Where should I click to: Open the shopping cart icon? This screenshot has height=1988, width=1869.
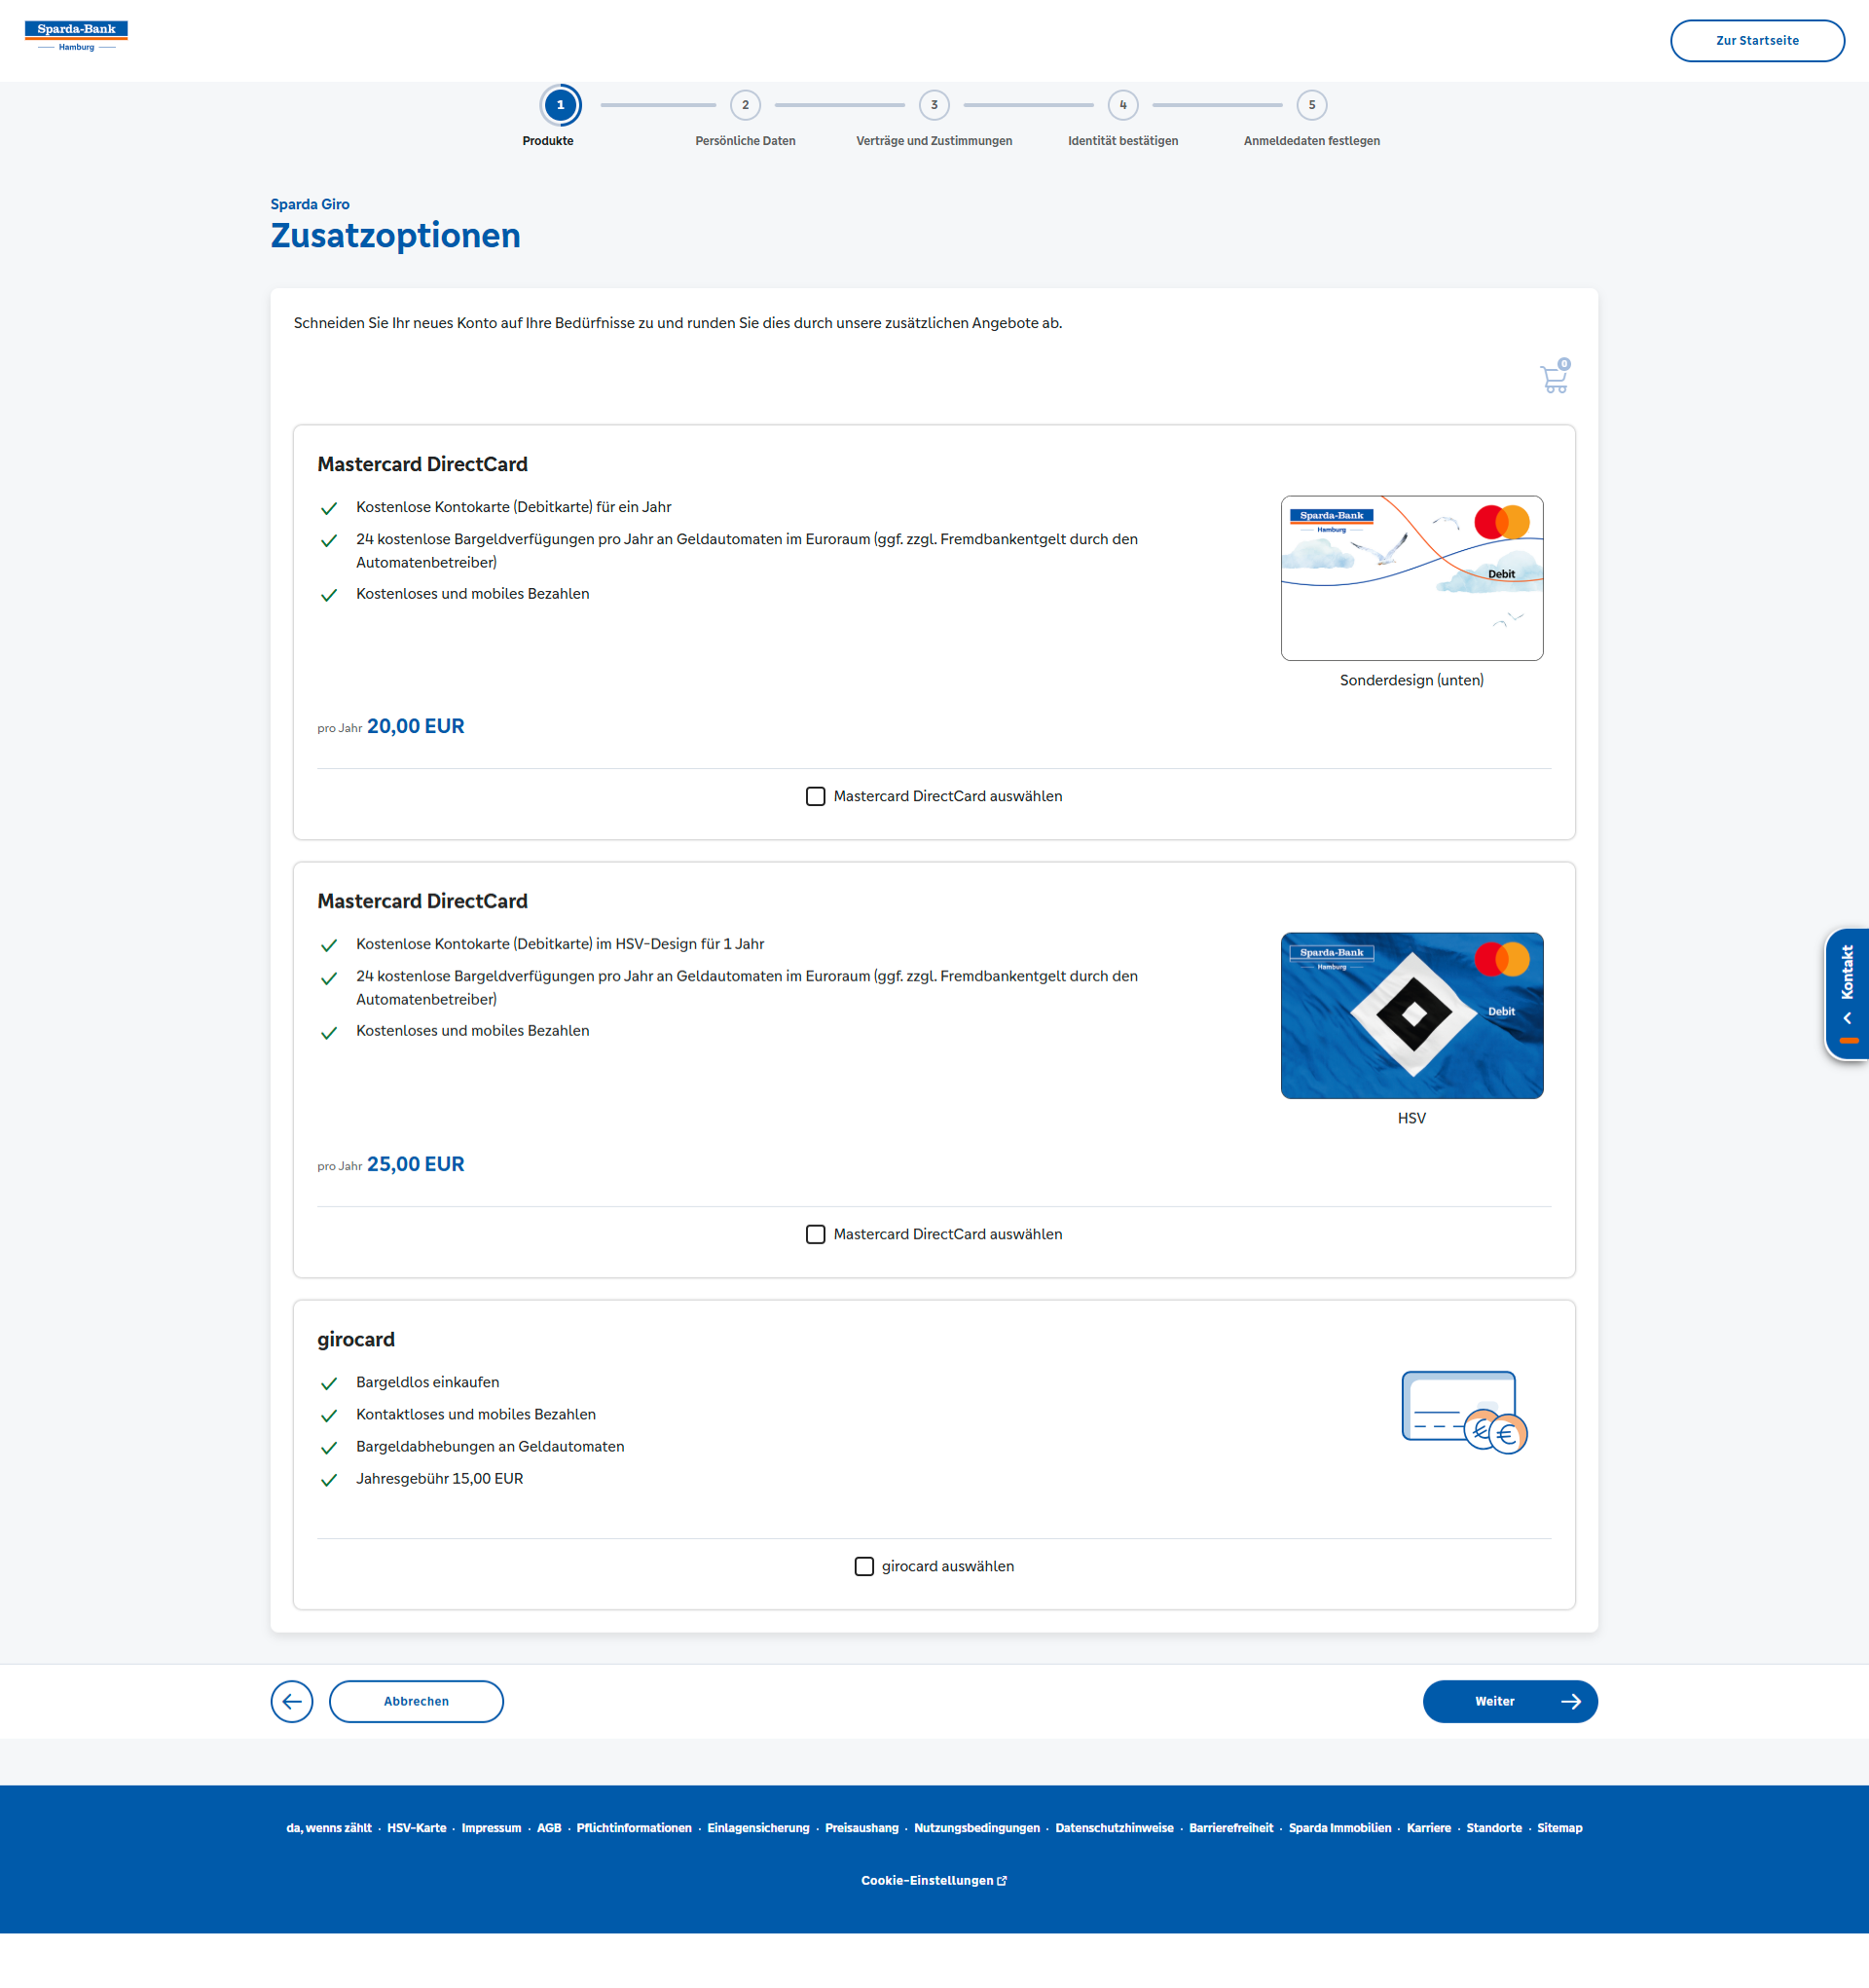tap(1554, 378)
